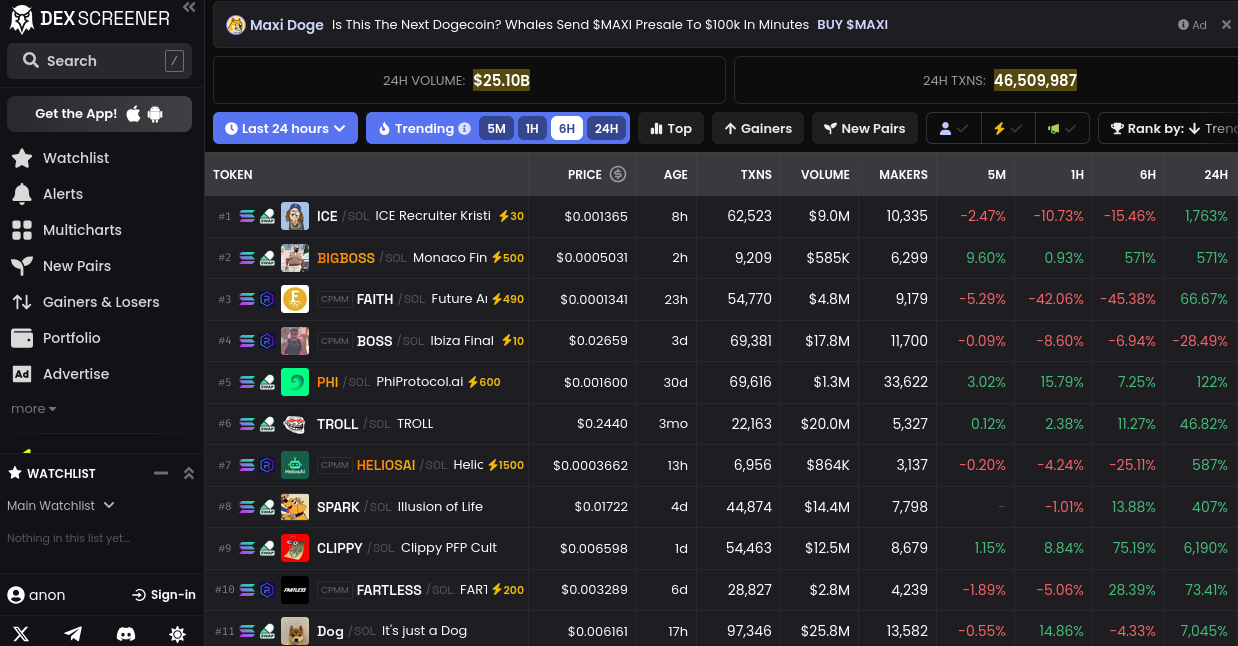Toggle the profile filter checkmark
The height and width of the screenshot is (646, 1238).
[953, 129]
